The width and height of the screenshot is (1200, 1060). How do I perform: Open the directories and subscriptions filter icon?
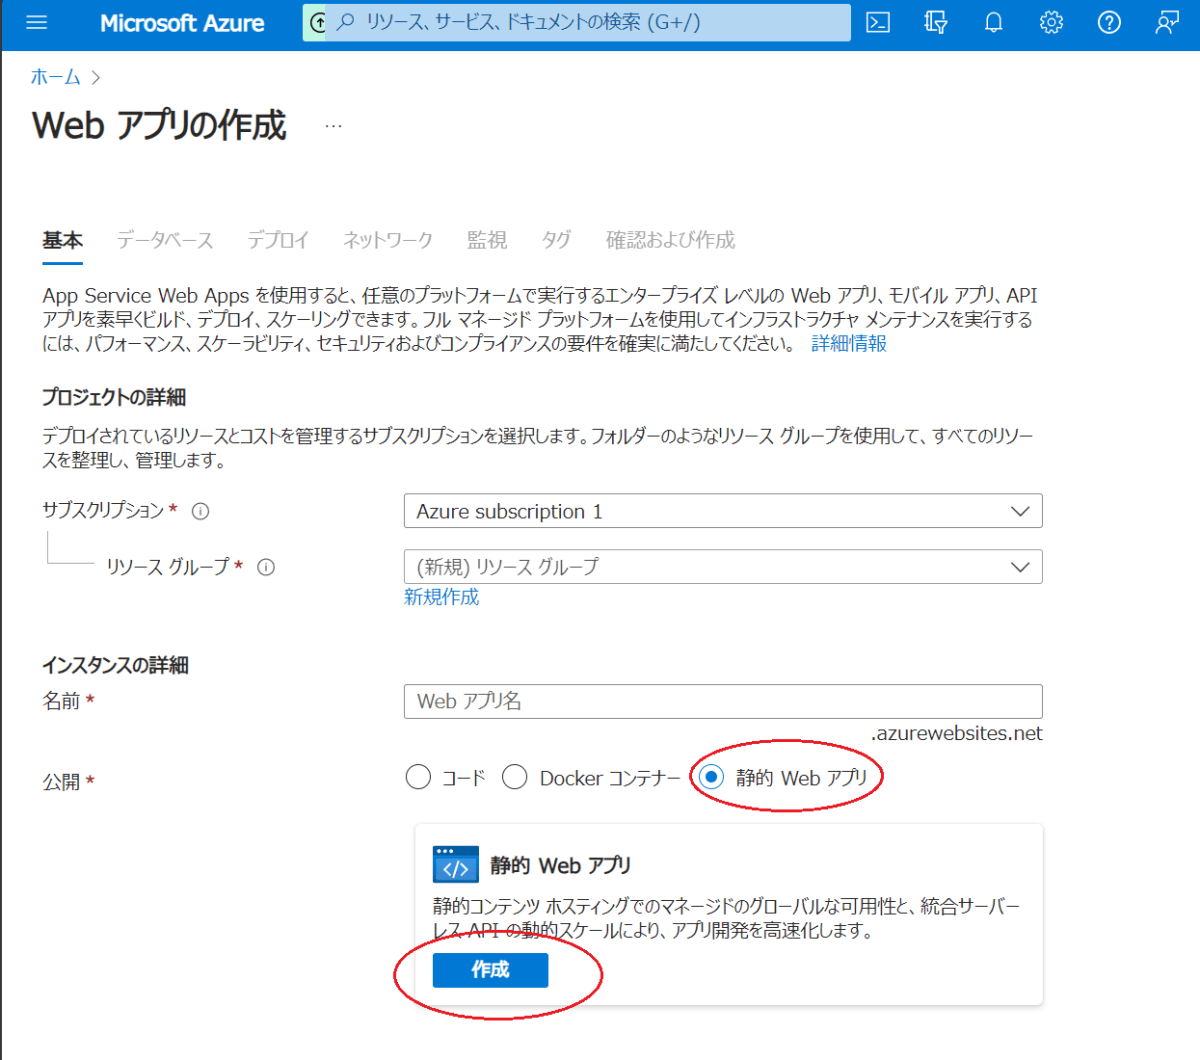click(936, 22)
